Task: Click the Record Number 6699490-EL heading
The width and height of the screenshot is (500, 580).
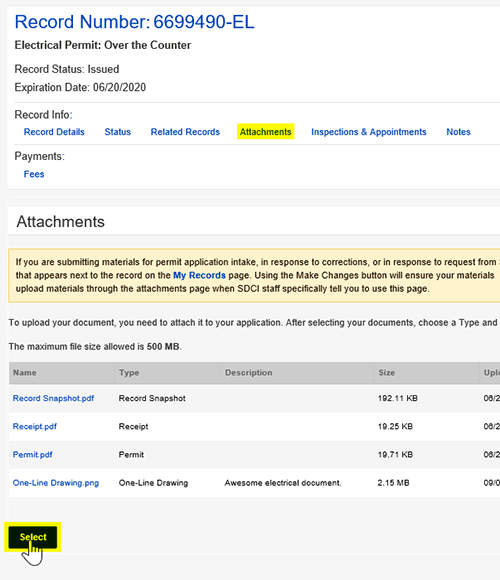Action: pos(135,22)
